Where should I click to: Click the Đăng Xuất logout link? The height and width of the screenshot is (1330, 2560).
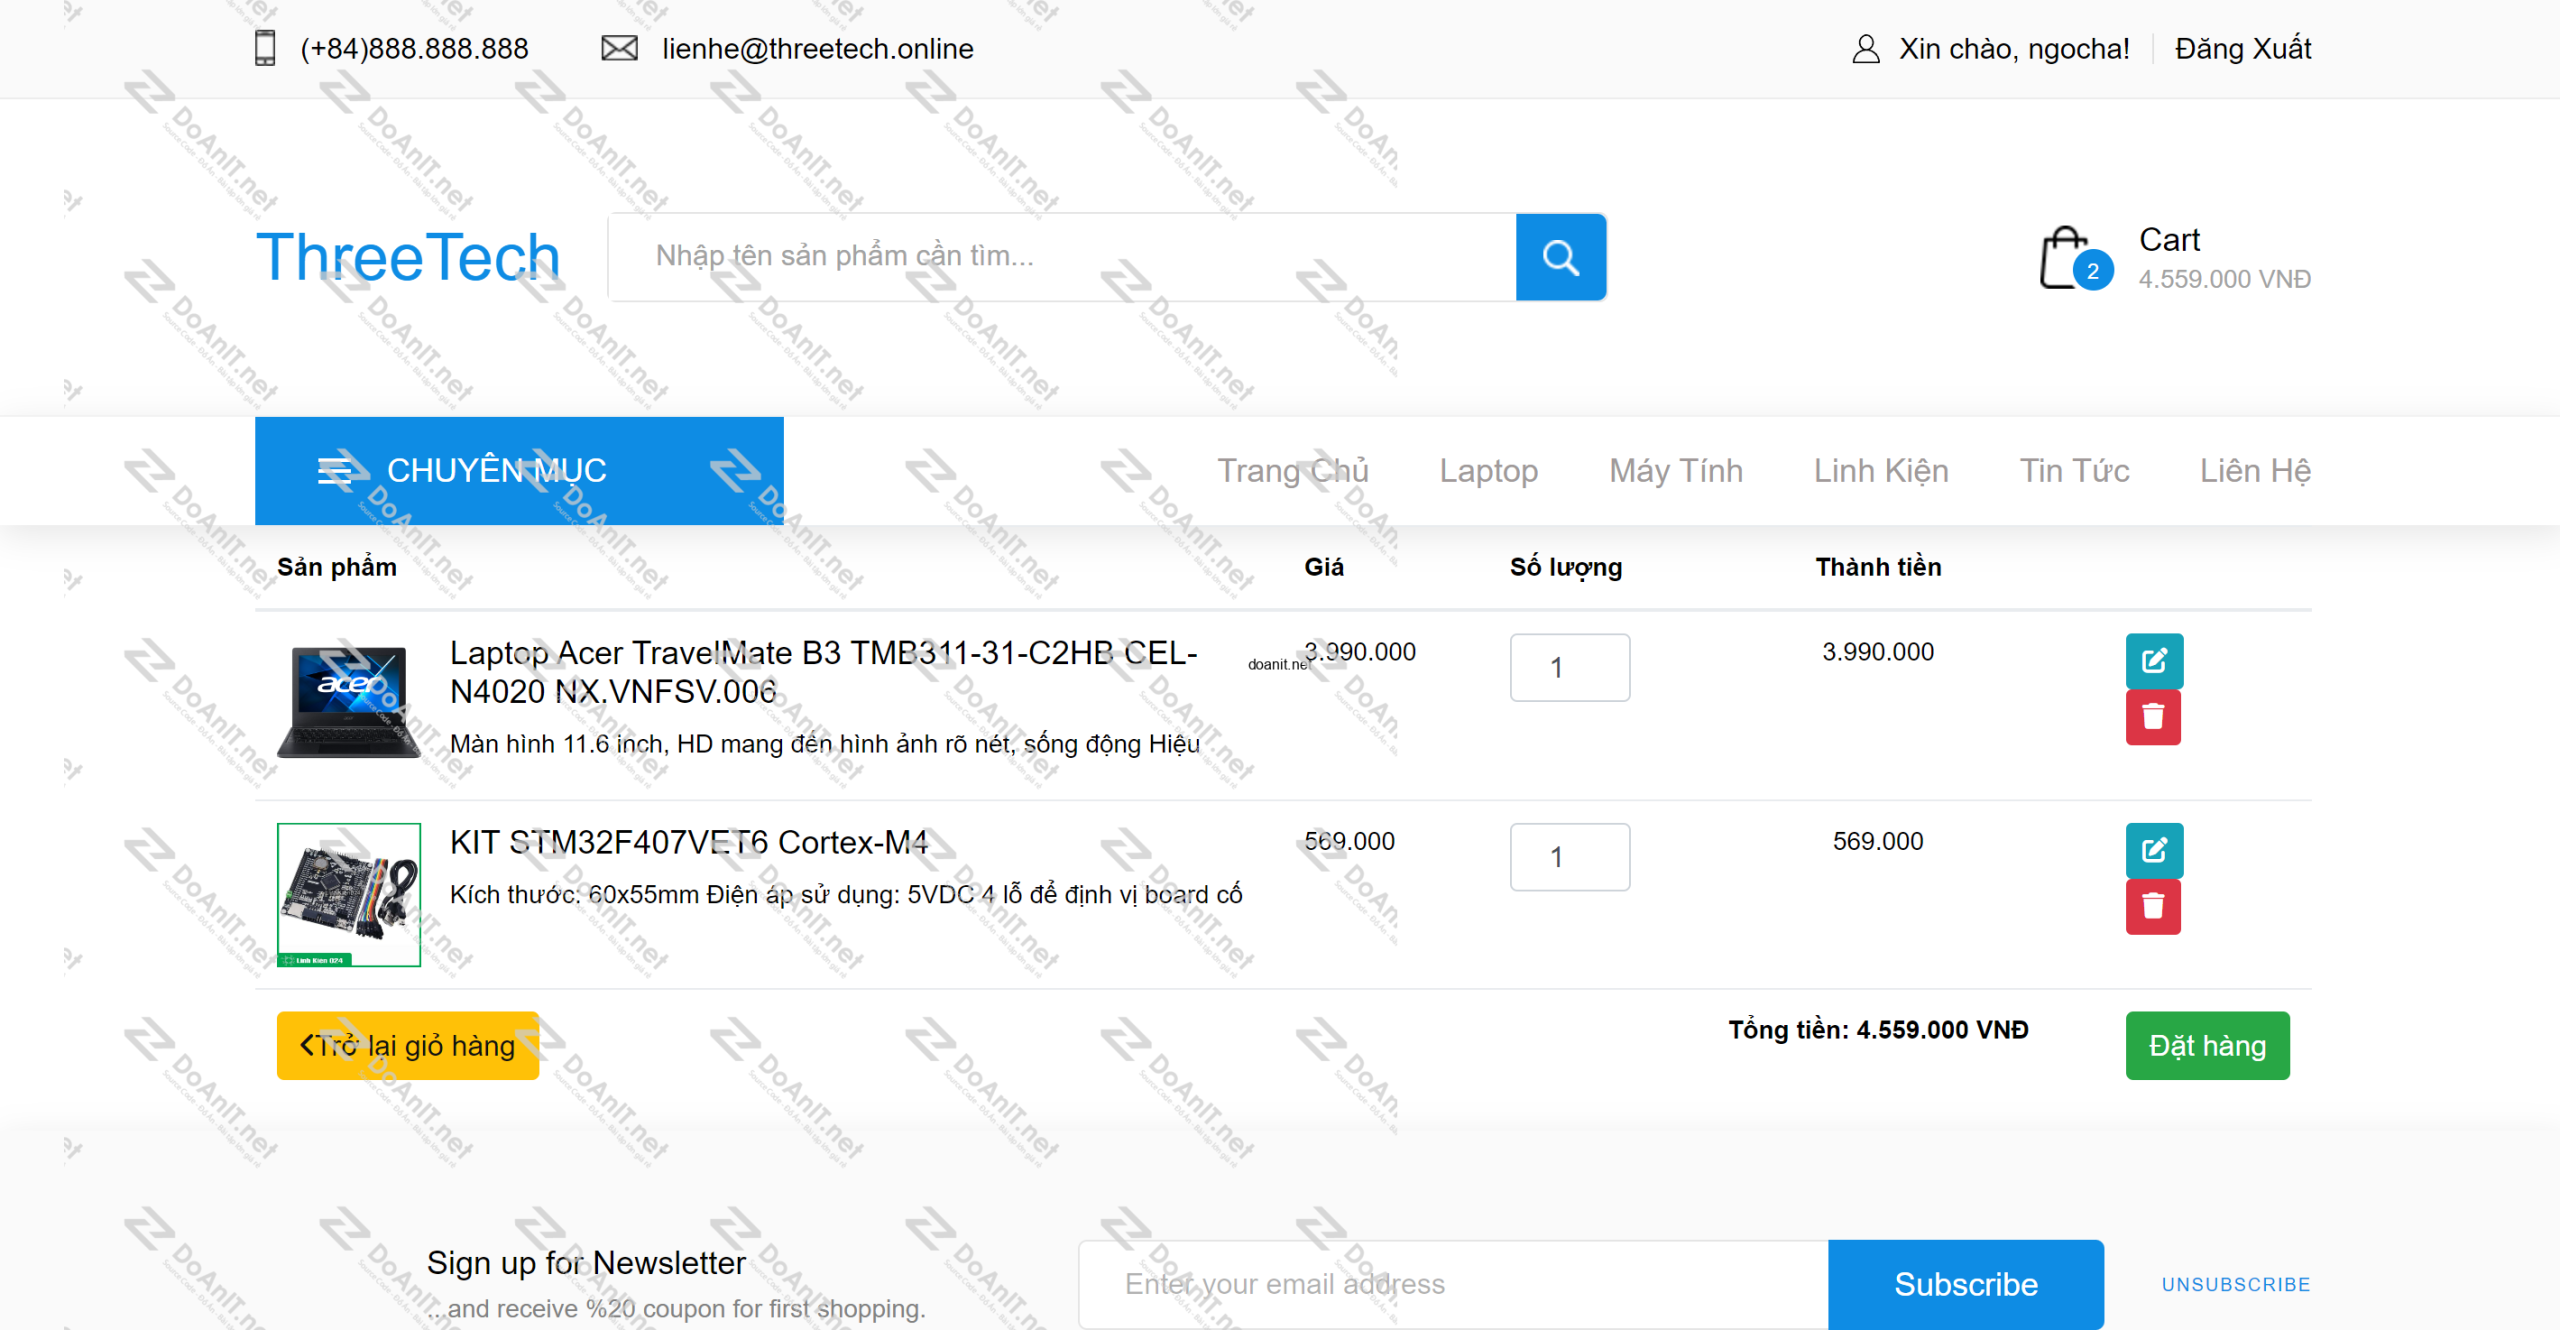2243,48
